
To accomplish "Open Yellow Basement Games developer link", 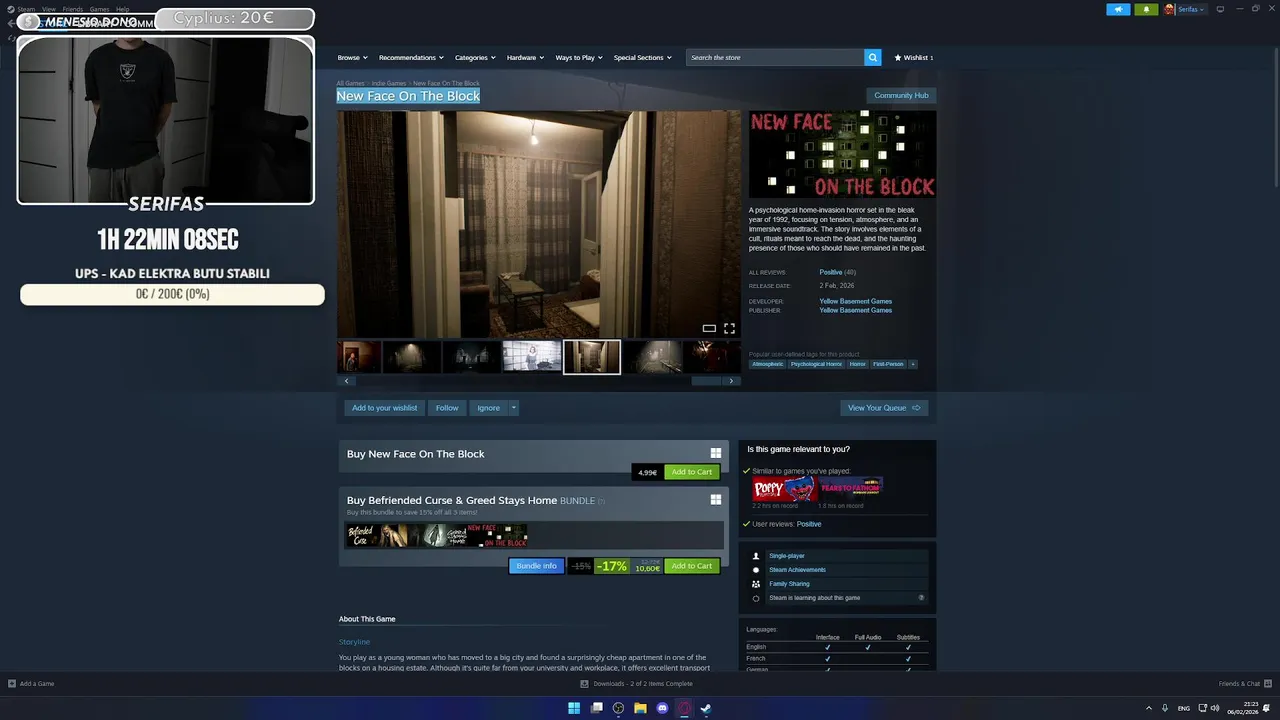I will pos(855,301).
